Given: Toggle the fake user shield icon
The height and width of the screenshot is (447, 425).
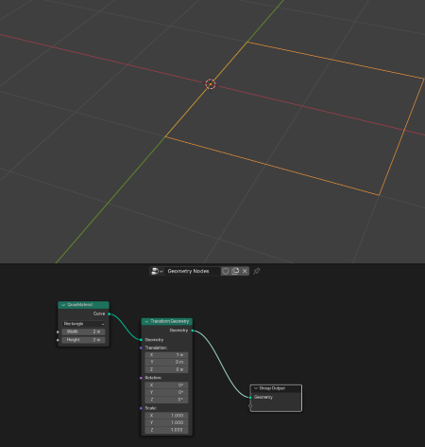Looking at the screenshot, I should click(x=226, y=271).
